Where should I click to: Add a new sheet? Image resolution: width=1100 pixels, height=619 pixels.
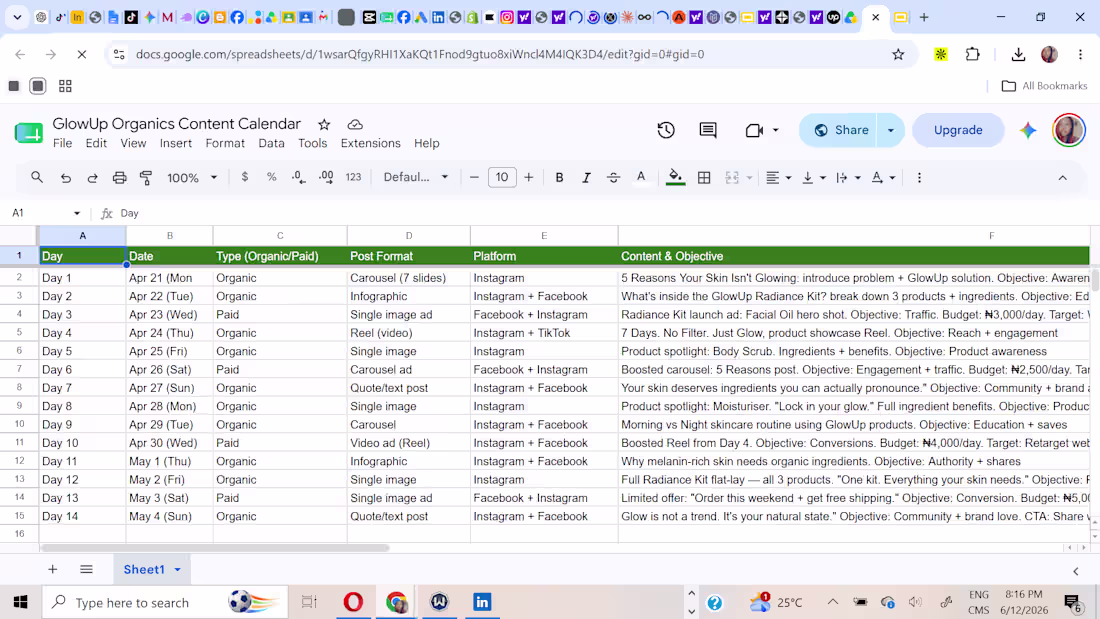(53, 569)
